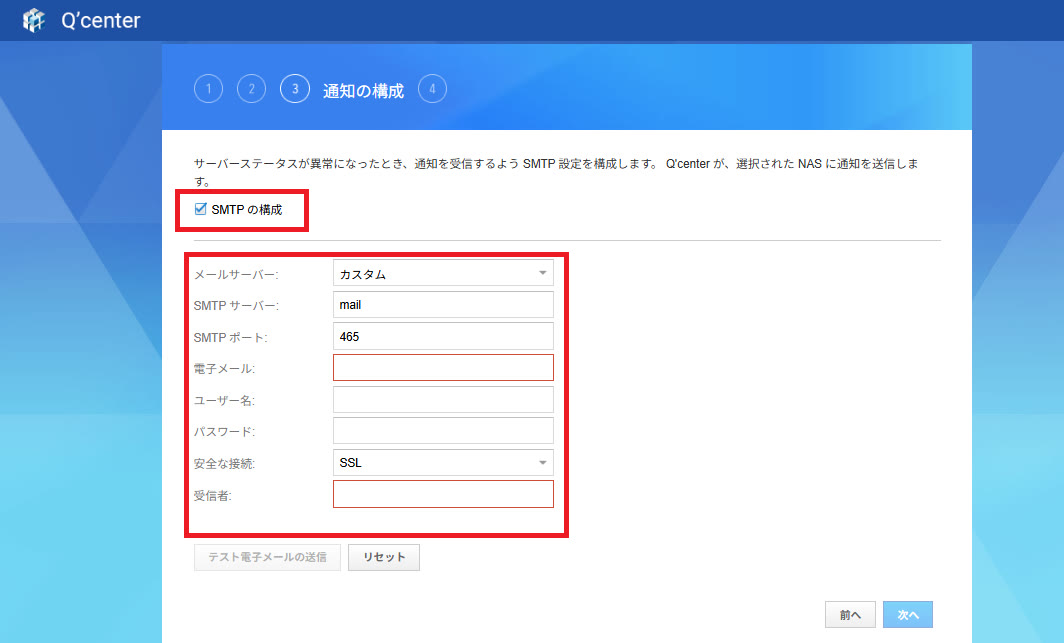Click into the 電子メール field

442,368
